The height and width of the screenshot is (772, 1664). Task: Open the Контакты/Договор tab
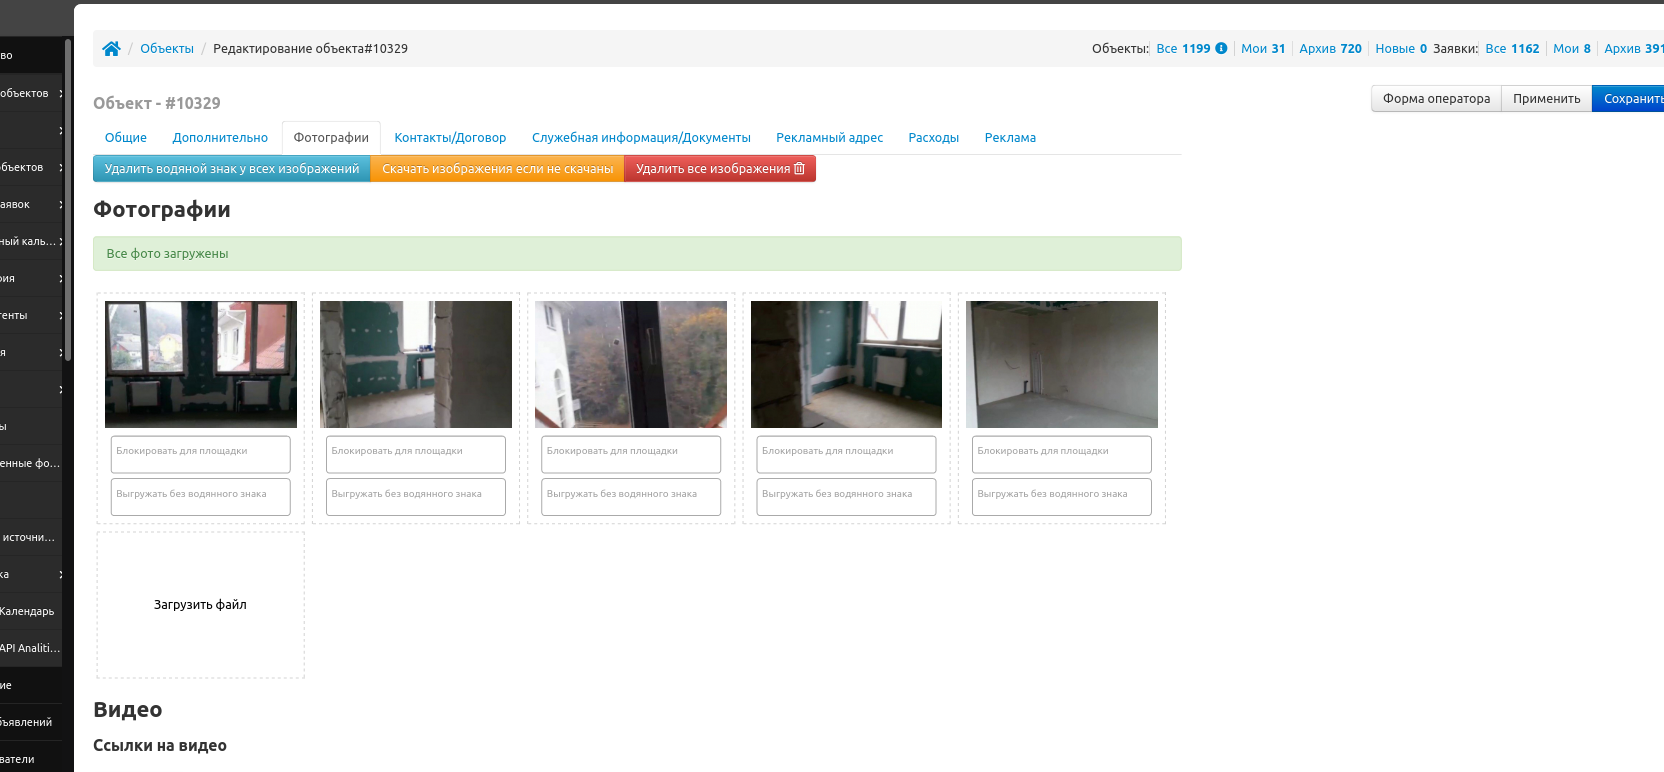[x=450, y=138]
